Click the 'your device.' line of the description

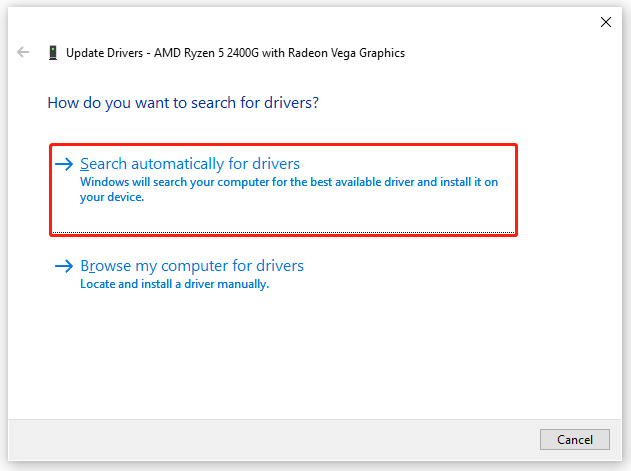click(112, 197)
